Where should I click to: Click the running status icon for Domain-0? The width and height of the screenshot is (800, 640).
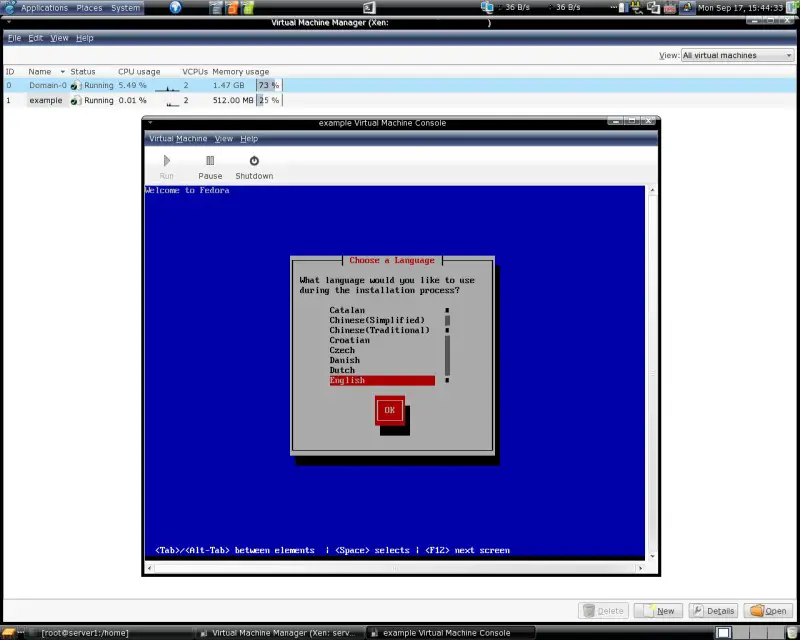pos(76,86)
